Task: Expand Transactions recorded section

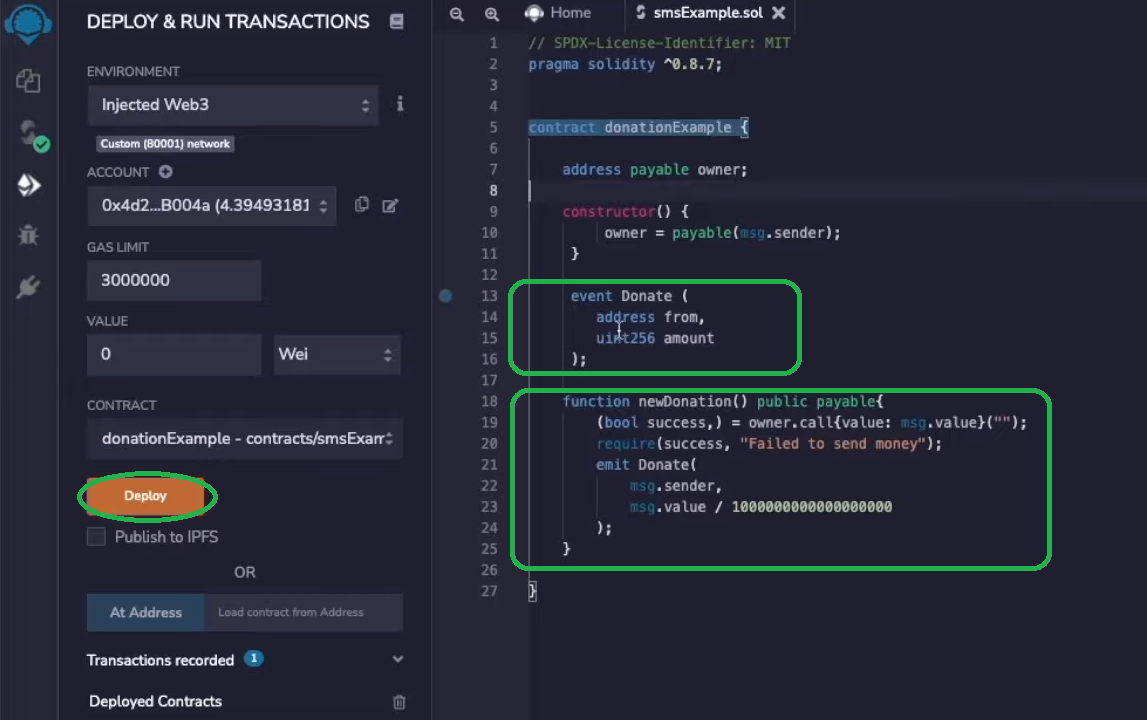Action: point(397,659)
